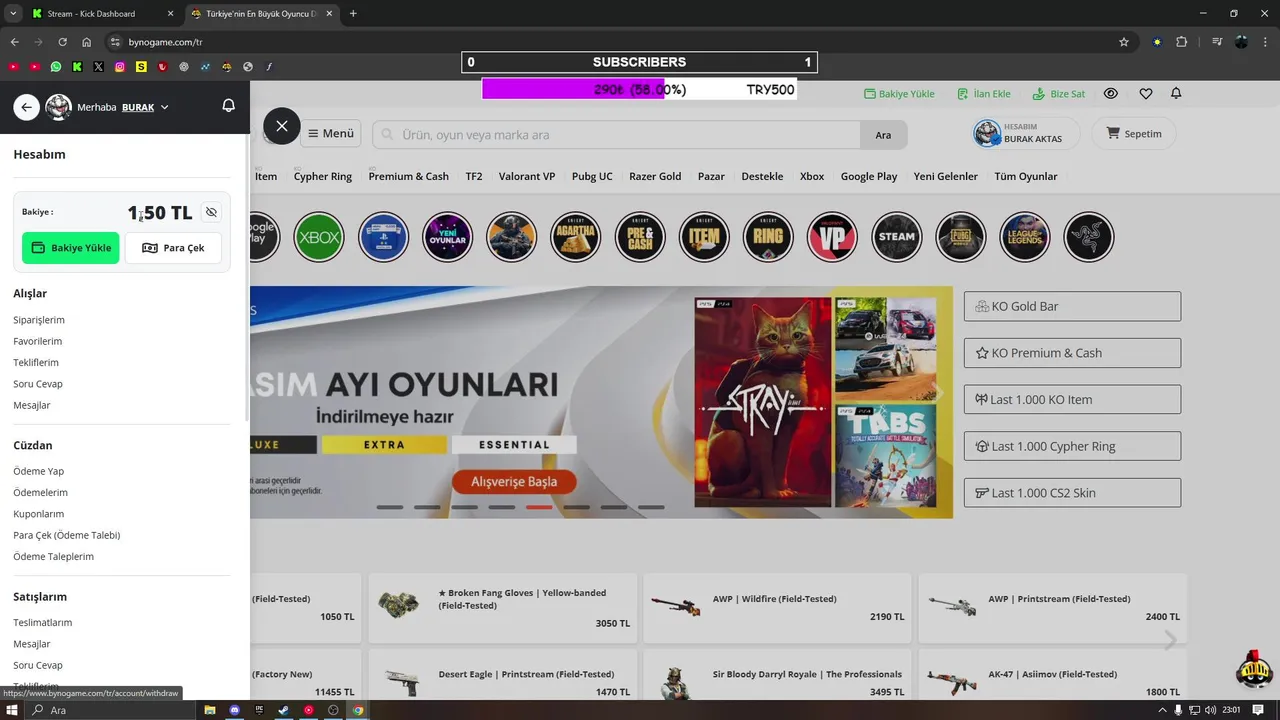This screenshot has width=1280, height=720.
Task: Click the KO Gold Bar button
Action: (x=1072, y=306)
